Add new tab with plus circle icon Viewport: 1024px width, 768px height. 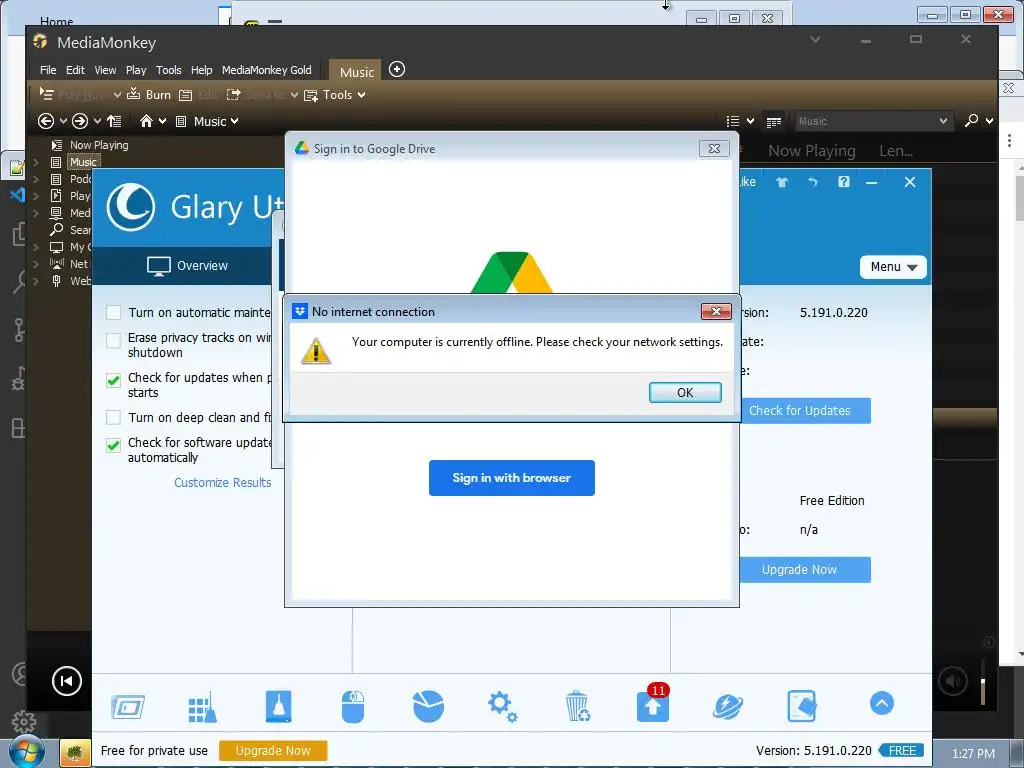pyautogui.click(x=396, y=69)
